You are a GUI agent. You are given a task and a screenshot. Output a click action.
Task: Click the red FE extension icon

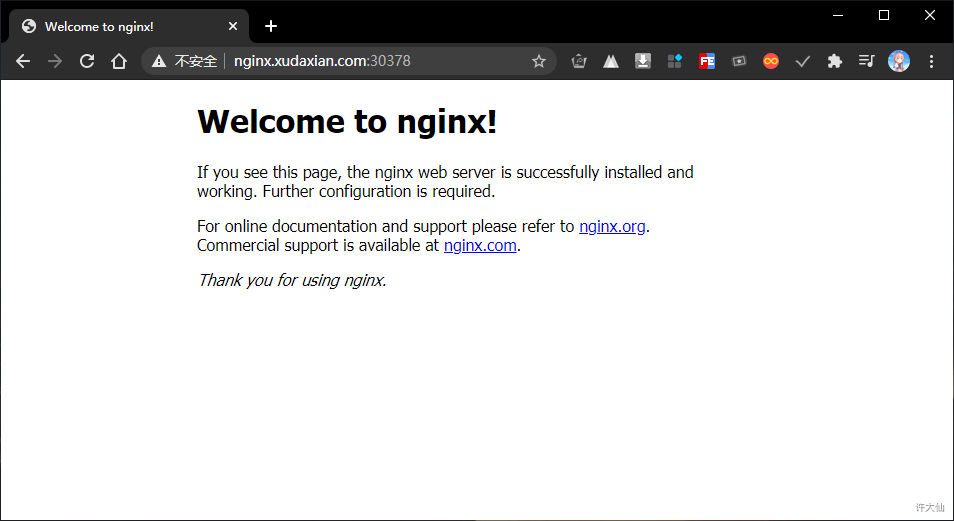point(707,61)
